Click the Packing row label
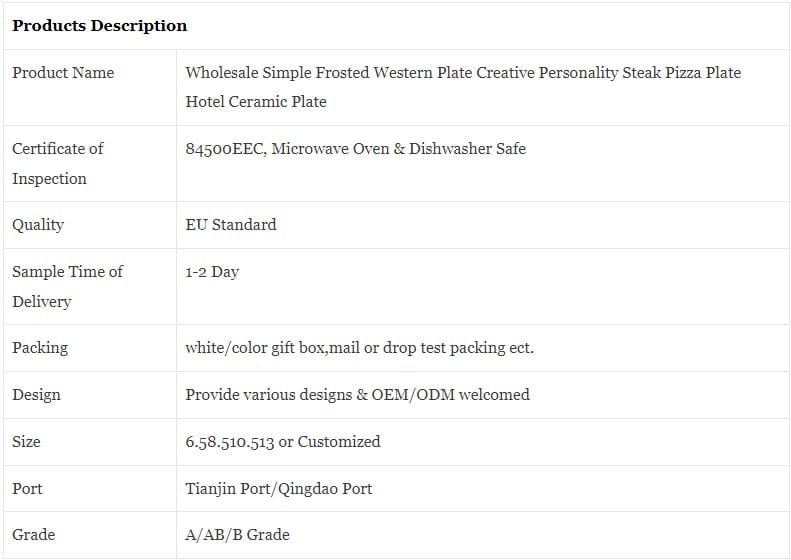Viewport: 791px width, 560px height. 40,348
